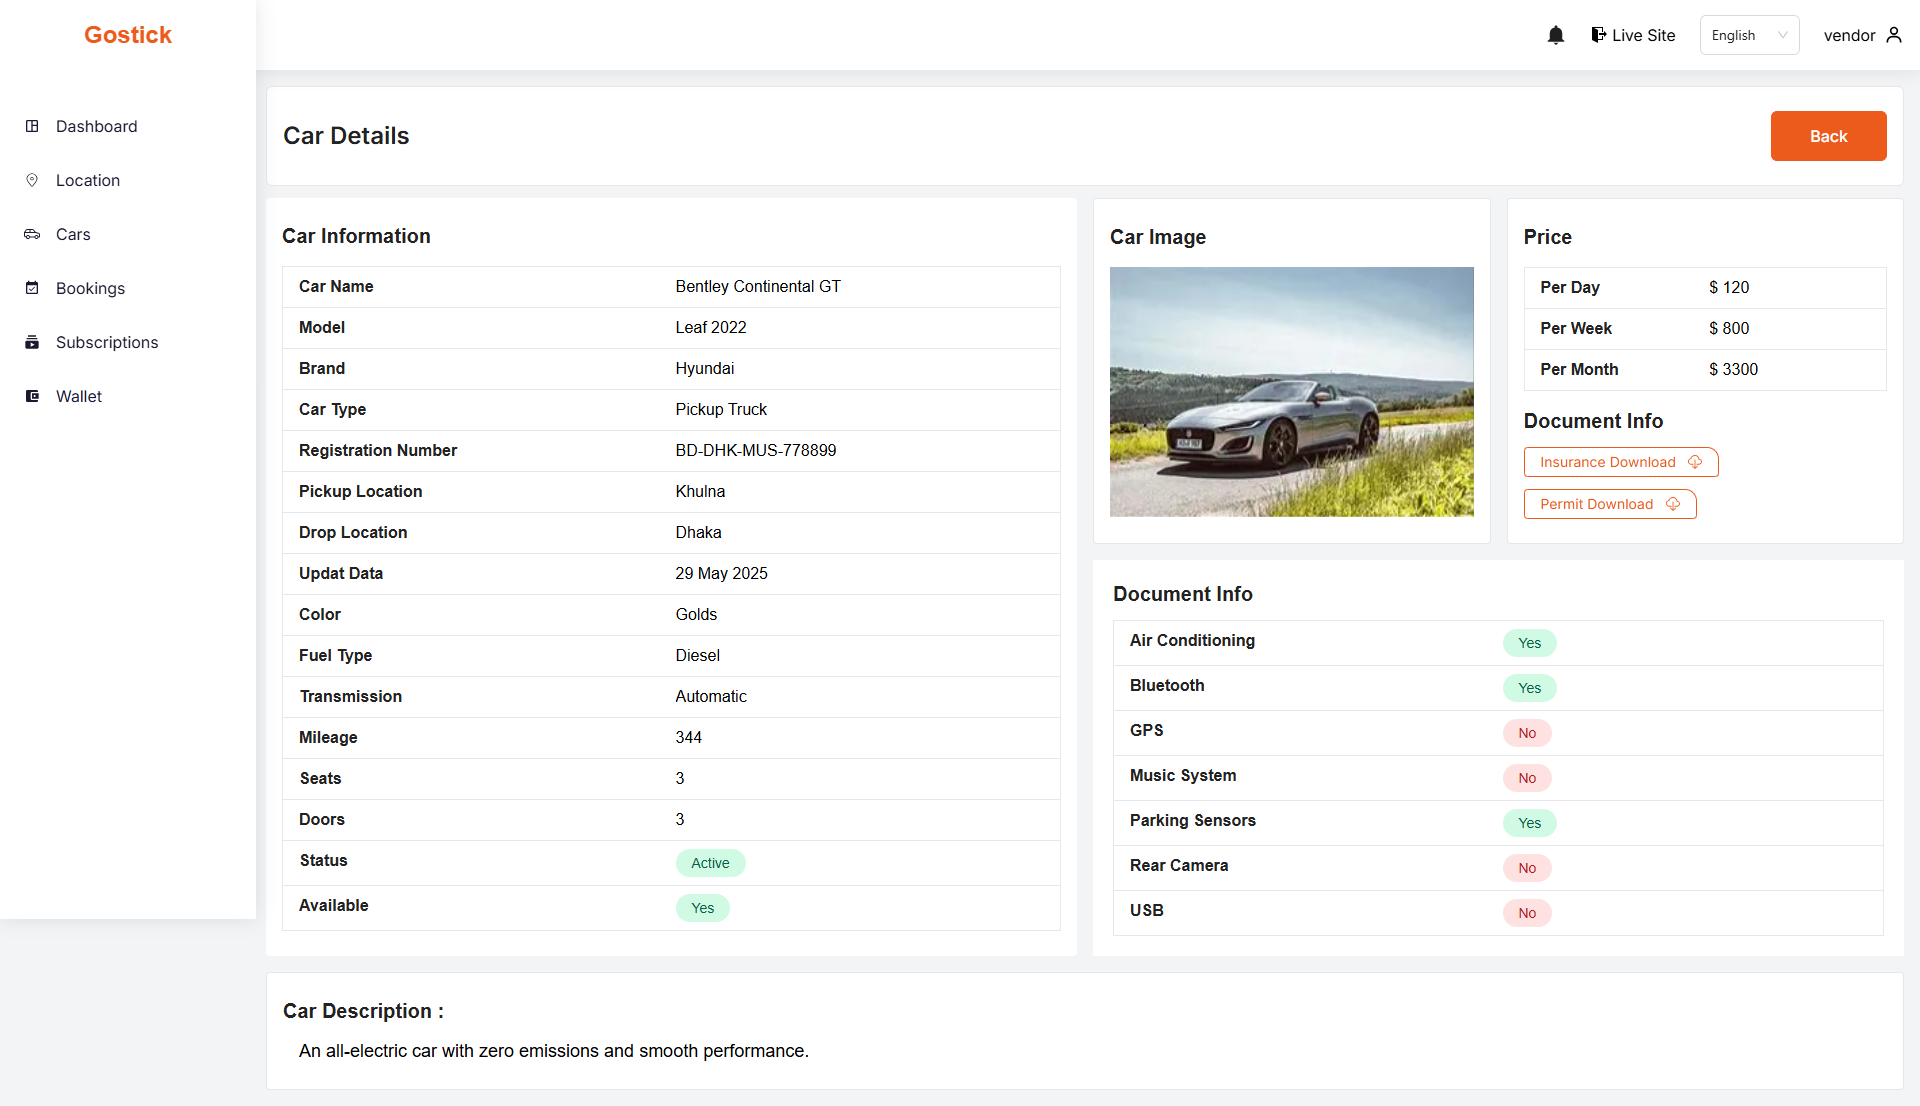Click the Active status badge

tap(710, 863)
